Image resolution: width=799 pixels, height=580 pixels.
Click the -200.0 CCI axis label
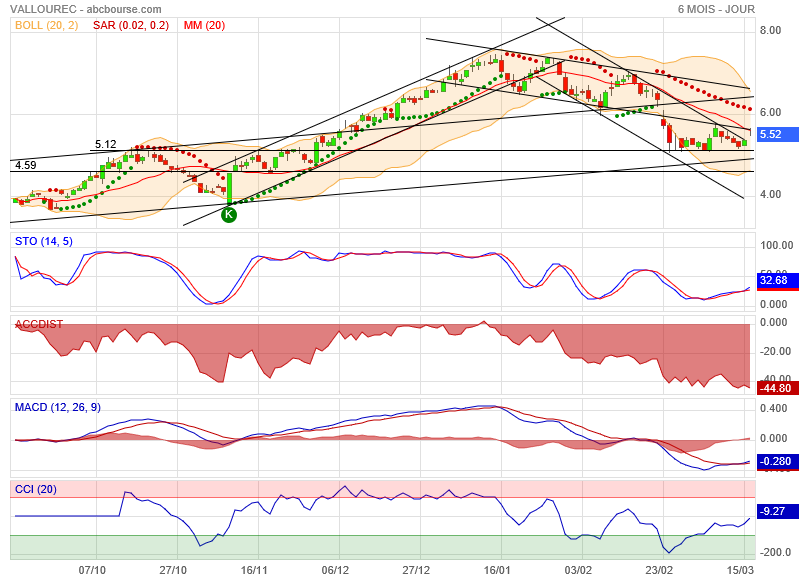click(776, 552)
